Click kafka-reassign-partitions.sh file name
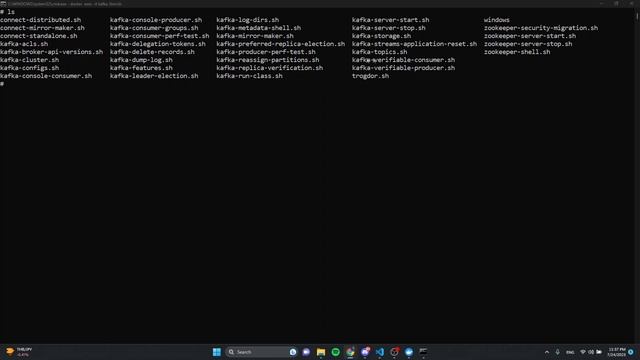 pyautogui.click(x=268, y=60)
